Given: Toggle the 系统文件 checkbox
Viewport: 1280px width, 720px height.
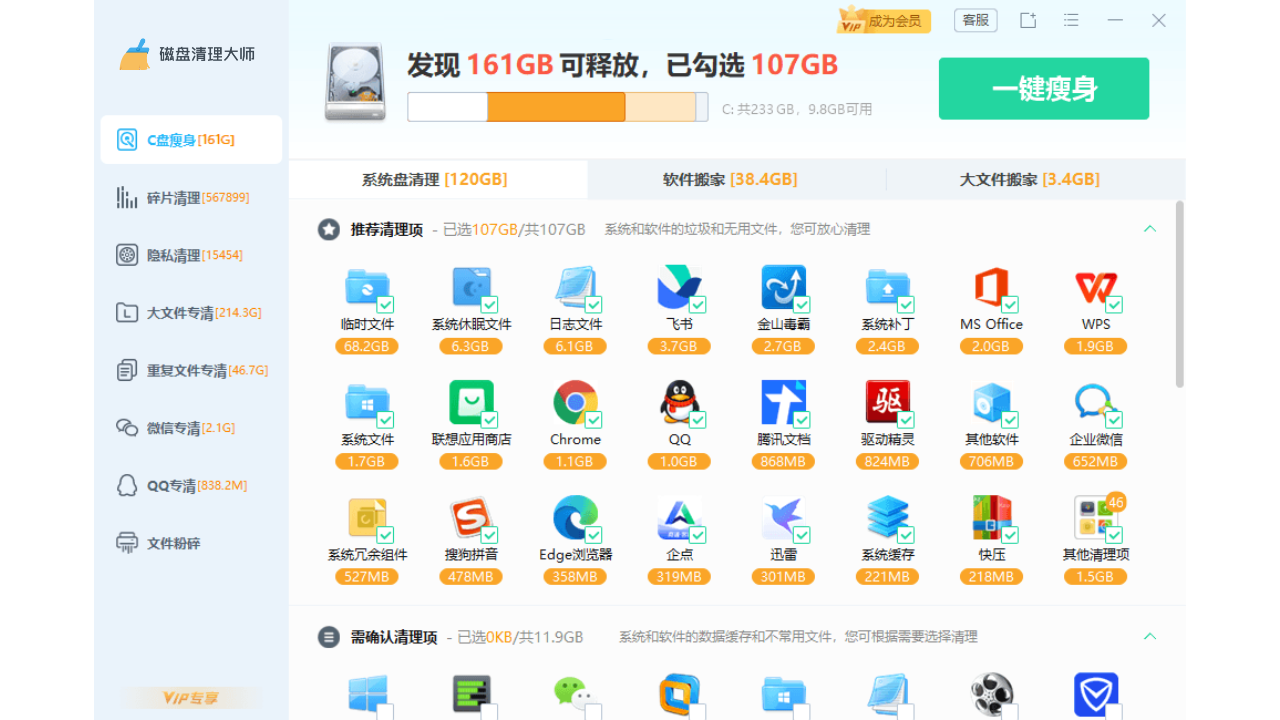Looking at the screenshot, I should (x=385, y=420).
